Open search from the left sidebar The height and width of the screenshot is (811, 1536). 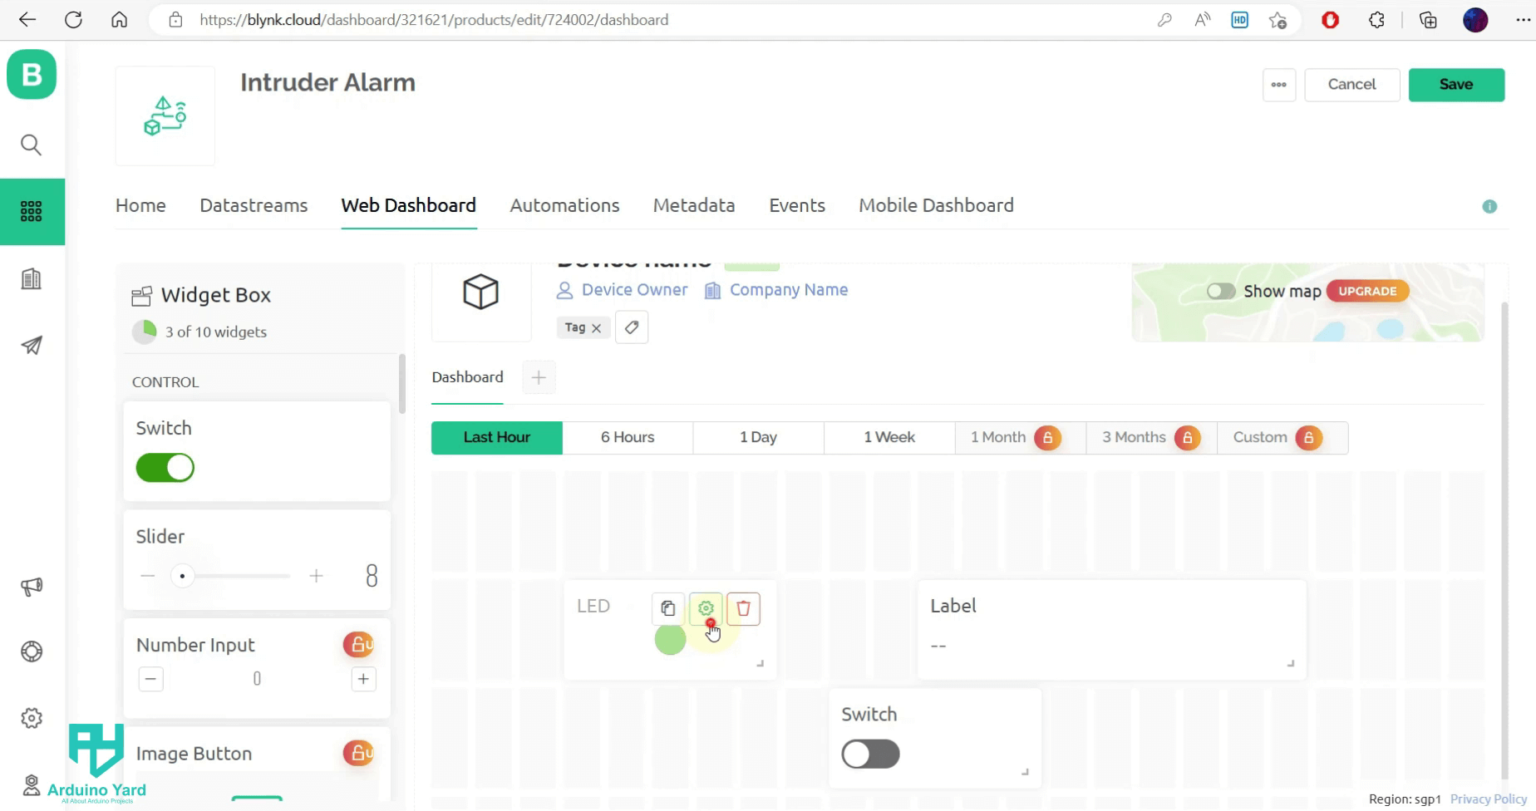(31, 144)
